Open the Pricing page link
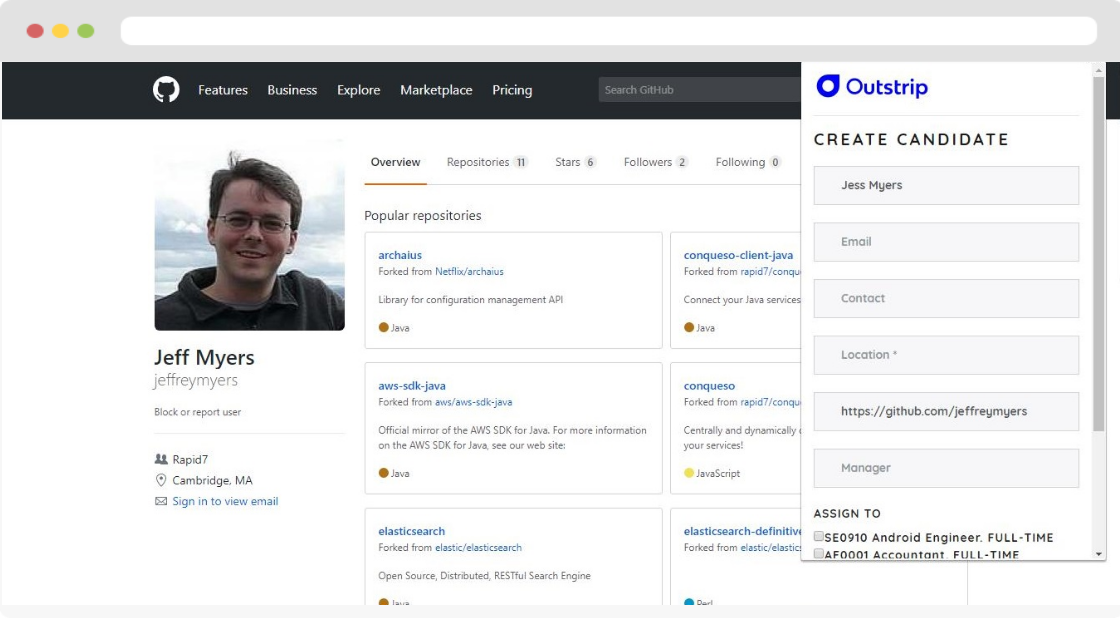The height and width of the screenshot is (630, 1120). coord(512,90)
